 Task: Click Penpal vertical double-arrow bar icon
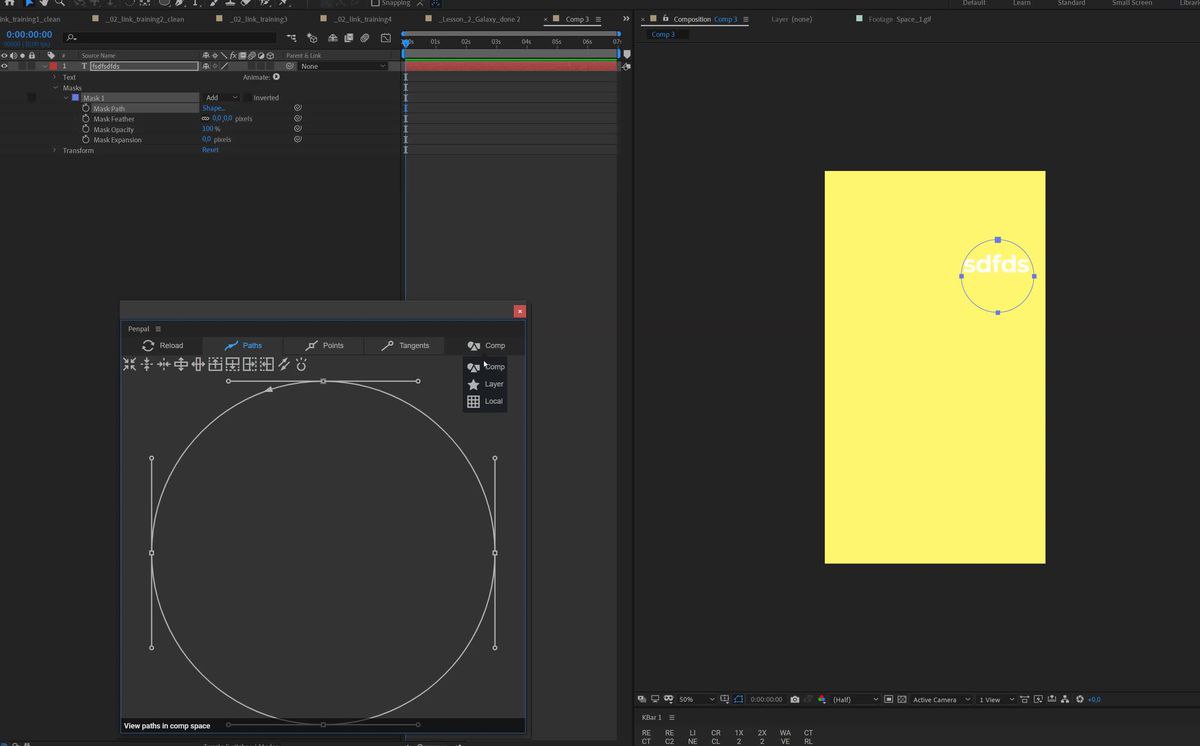[x=198, y=364]
